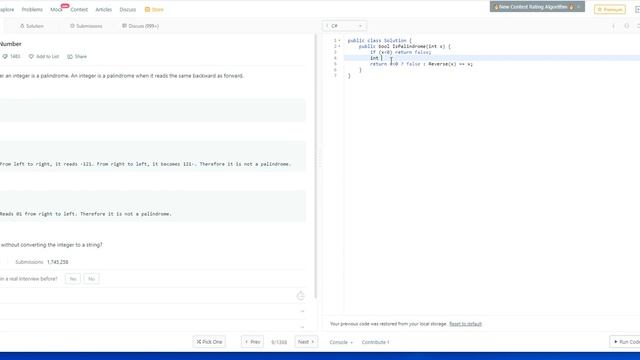Click Add to List
The image size is (640, 360).
pyautogui.click(x=44, y=56)
